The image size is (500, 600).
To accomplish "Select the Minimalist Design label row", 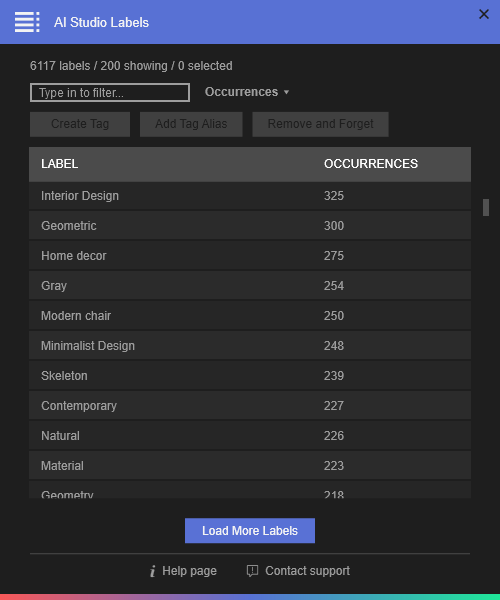I will pos(250,346).
